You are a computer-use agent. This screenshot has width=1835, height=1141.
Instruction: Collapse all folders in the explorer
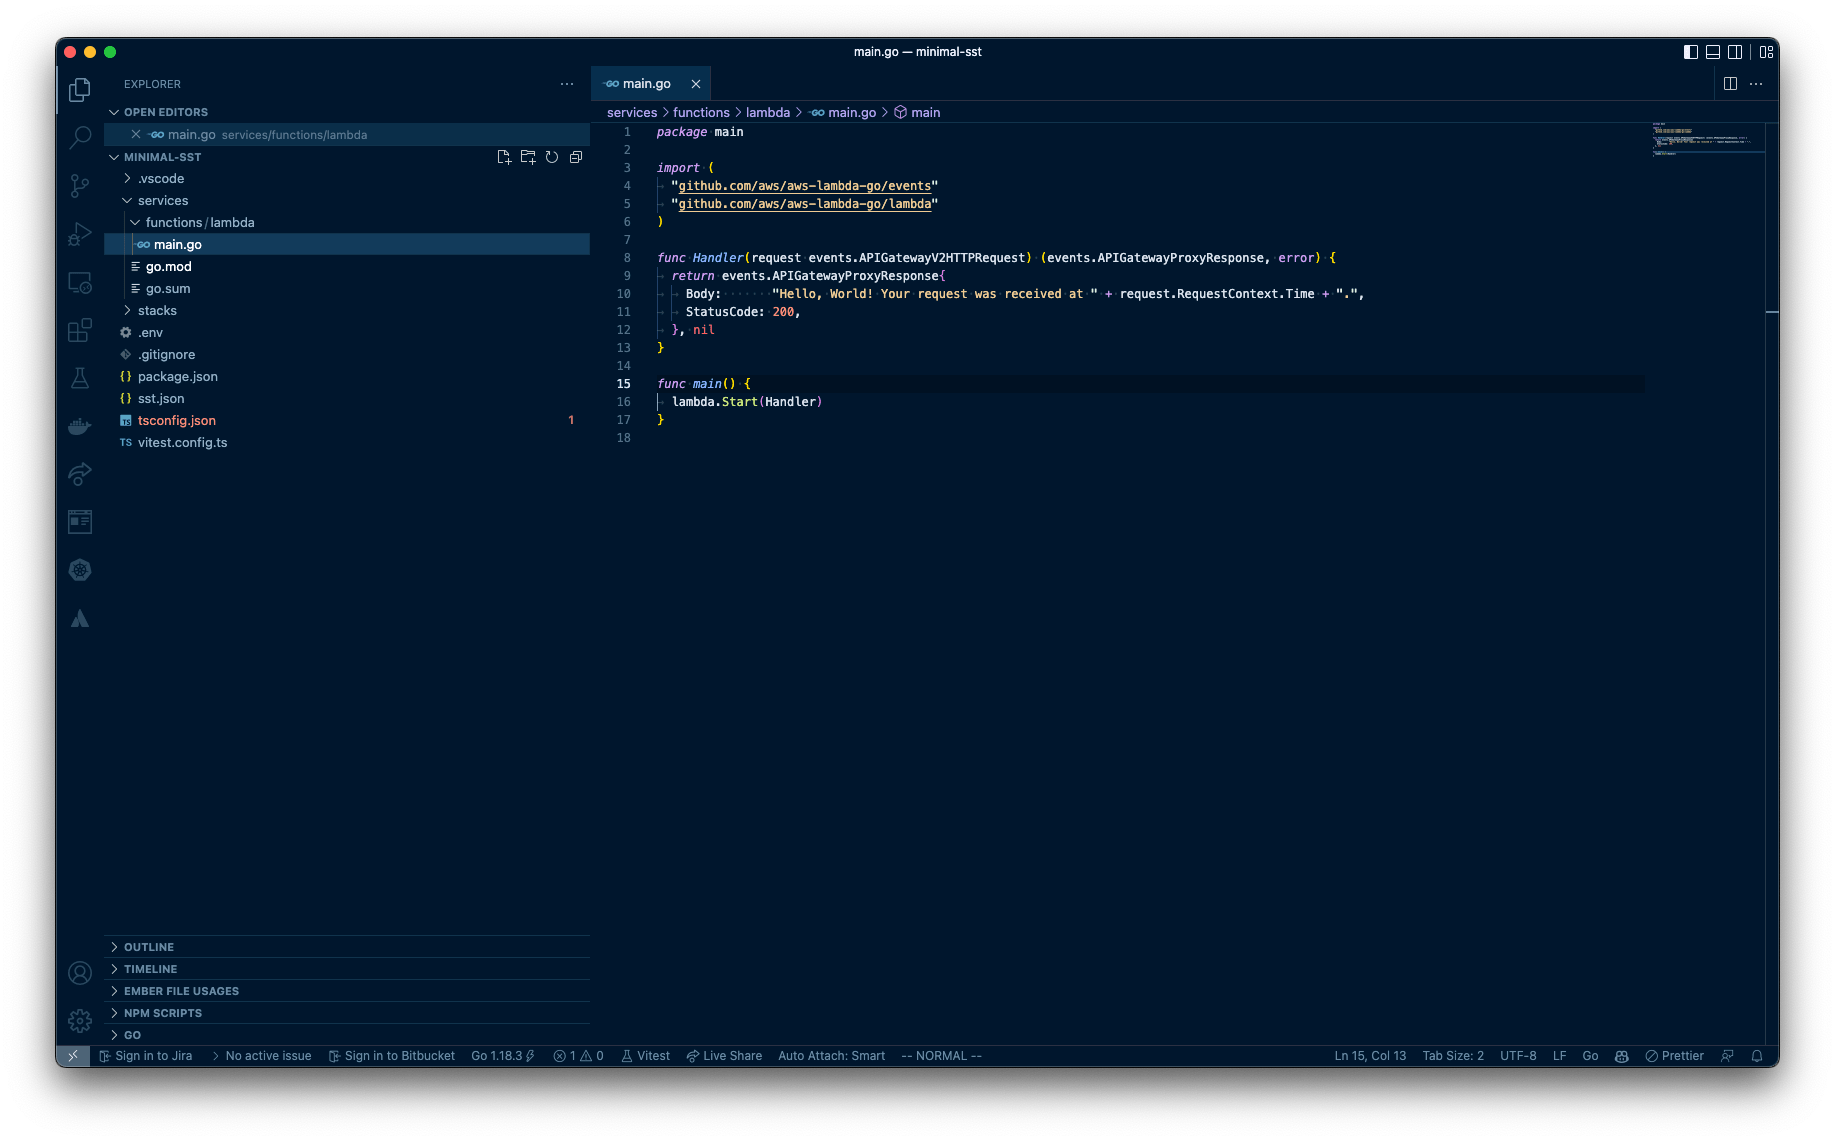pyautogui.click(x=576, y=157)
